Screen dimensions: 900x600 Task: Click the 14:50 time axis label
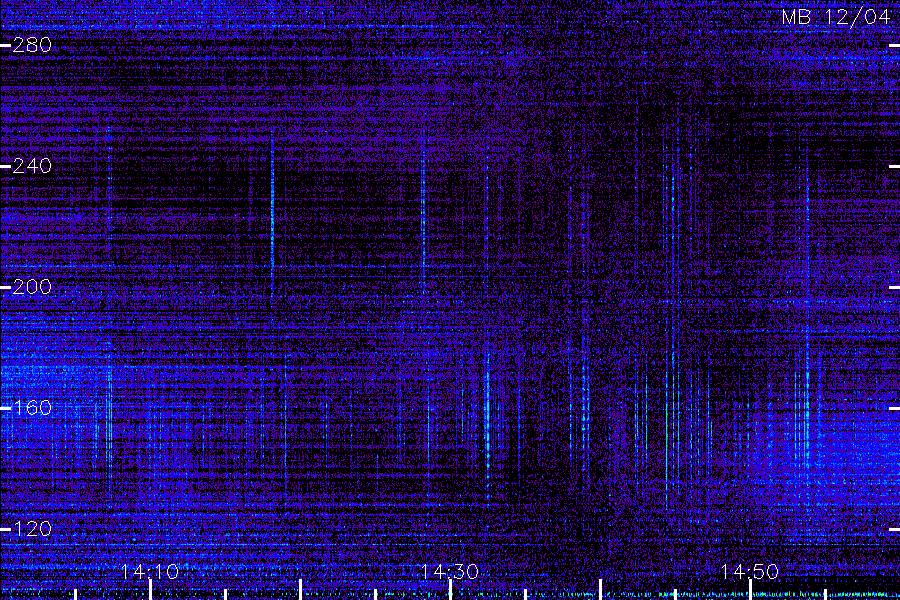pyautogui.click(x=750, y=571)
